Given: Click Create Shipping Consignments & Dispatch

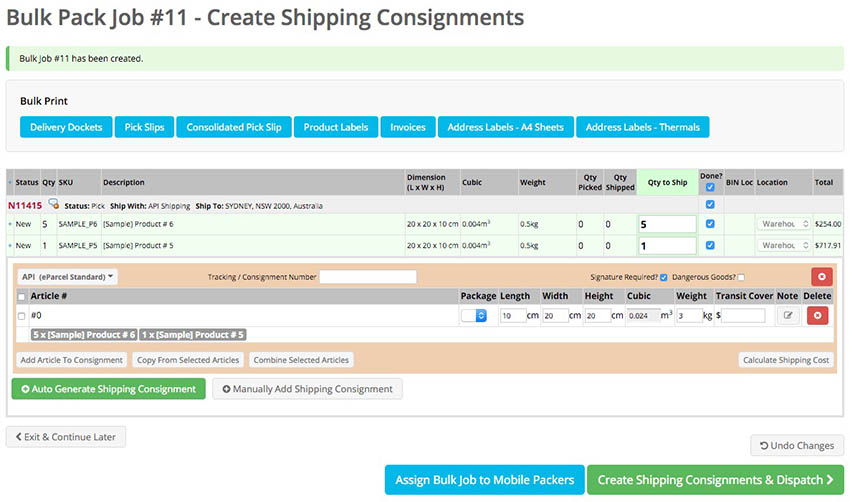Looking at the screenshot, I should (x=715, y=480).
